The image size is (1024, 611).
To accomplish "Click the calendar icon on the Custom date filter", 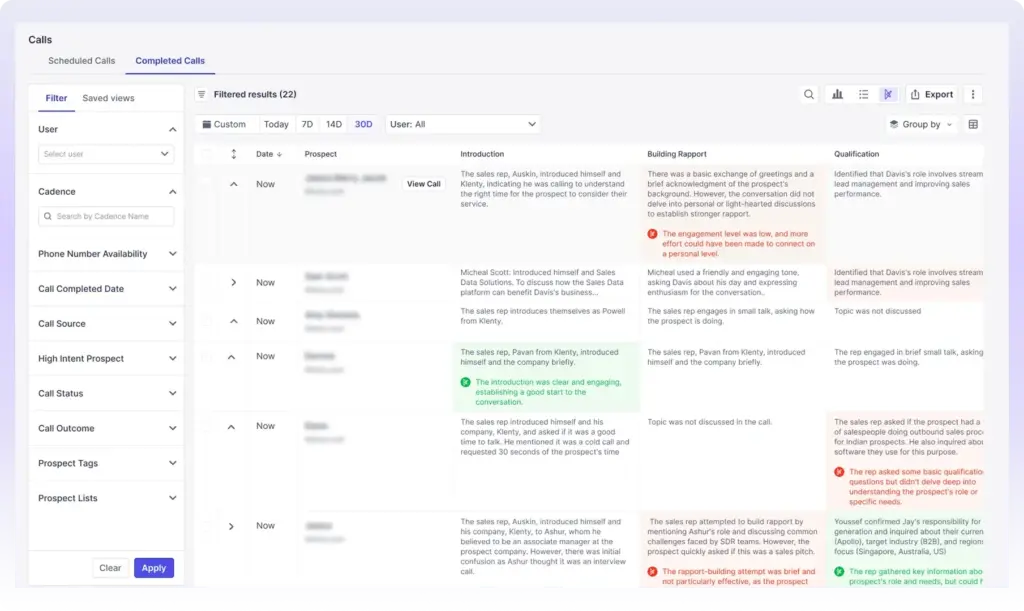I will (206, 124).
